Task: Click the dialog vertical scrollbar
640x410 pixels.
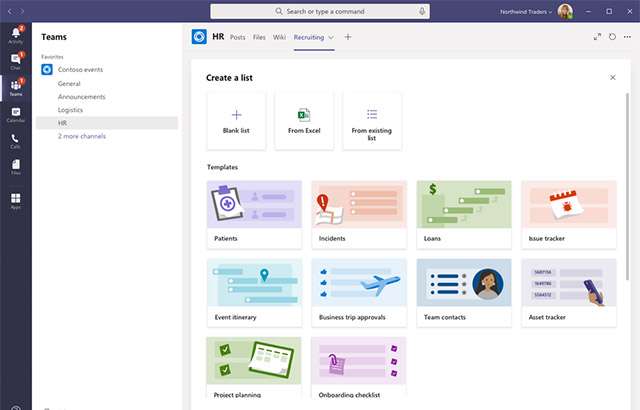Action: (627, 187)
